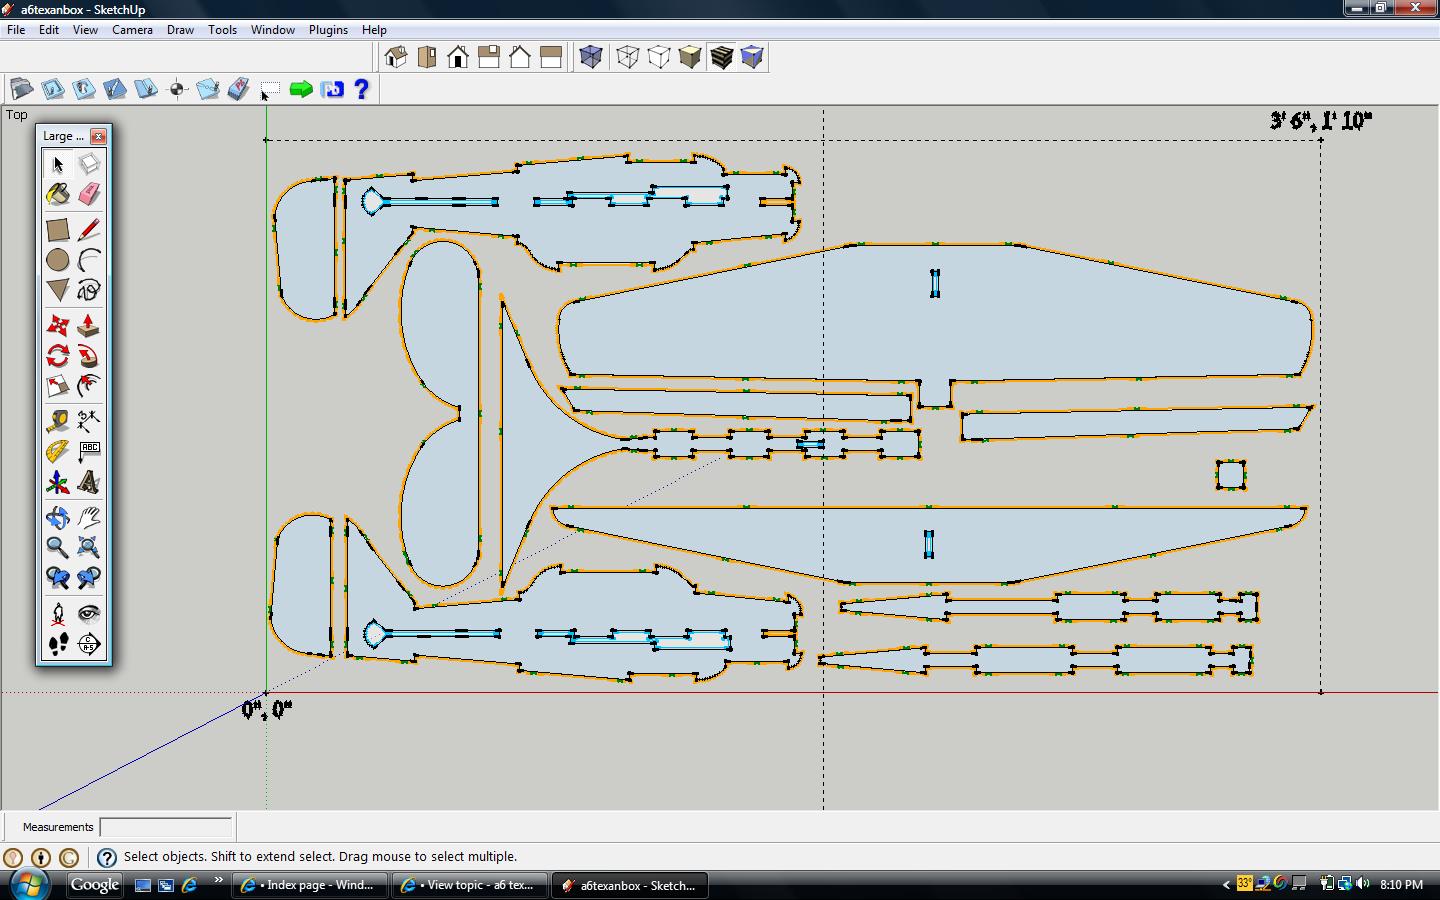The height and width of the screenshot is (900, 1440).
Task: Pick the Paint Bucket tool
Action: pos(58,194)
